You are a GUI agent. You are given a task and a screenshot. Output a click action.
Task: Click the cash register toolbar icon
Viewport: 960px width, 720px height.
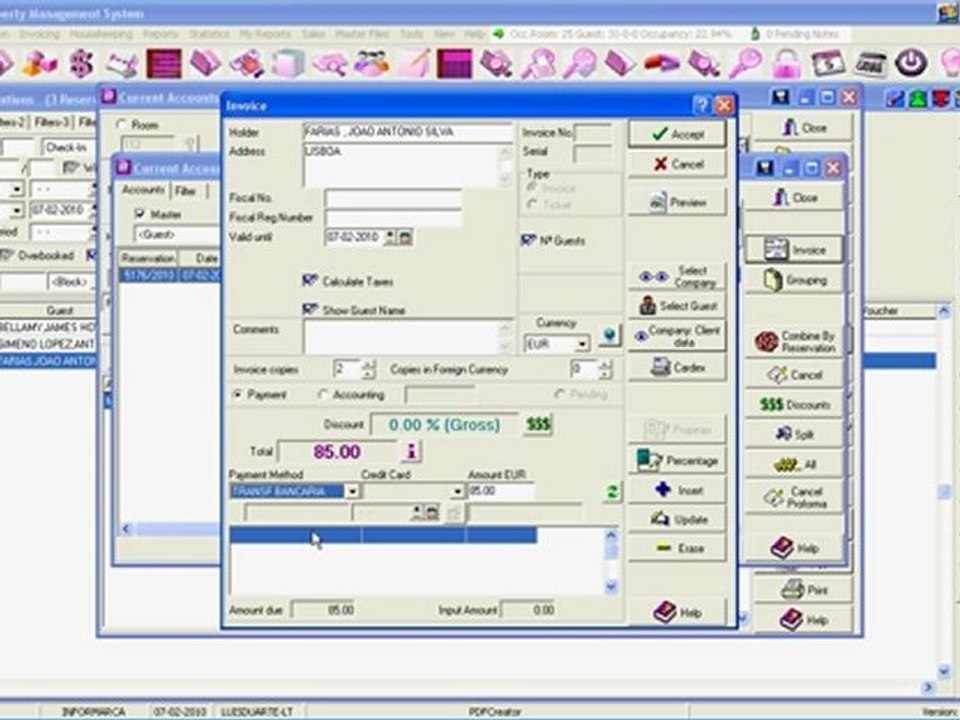click(871, 64)
